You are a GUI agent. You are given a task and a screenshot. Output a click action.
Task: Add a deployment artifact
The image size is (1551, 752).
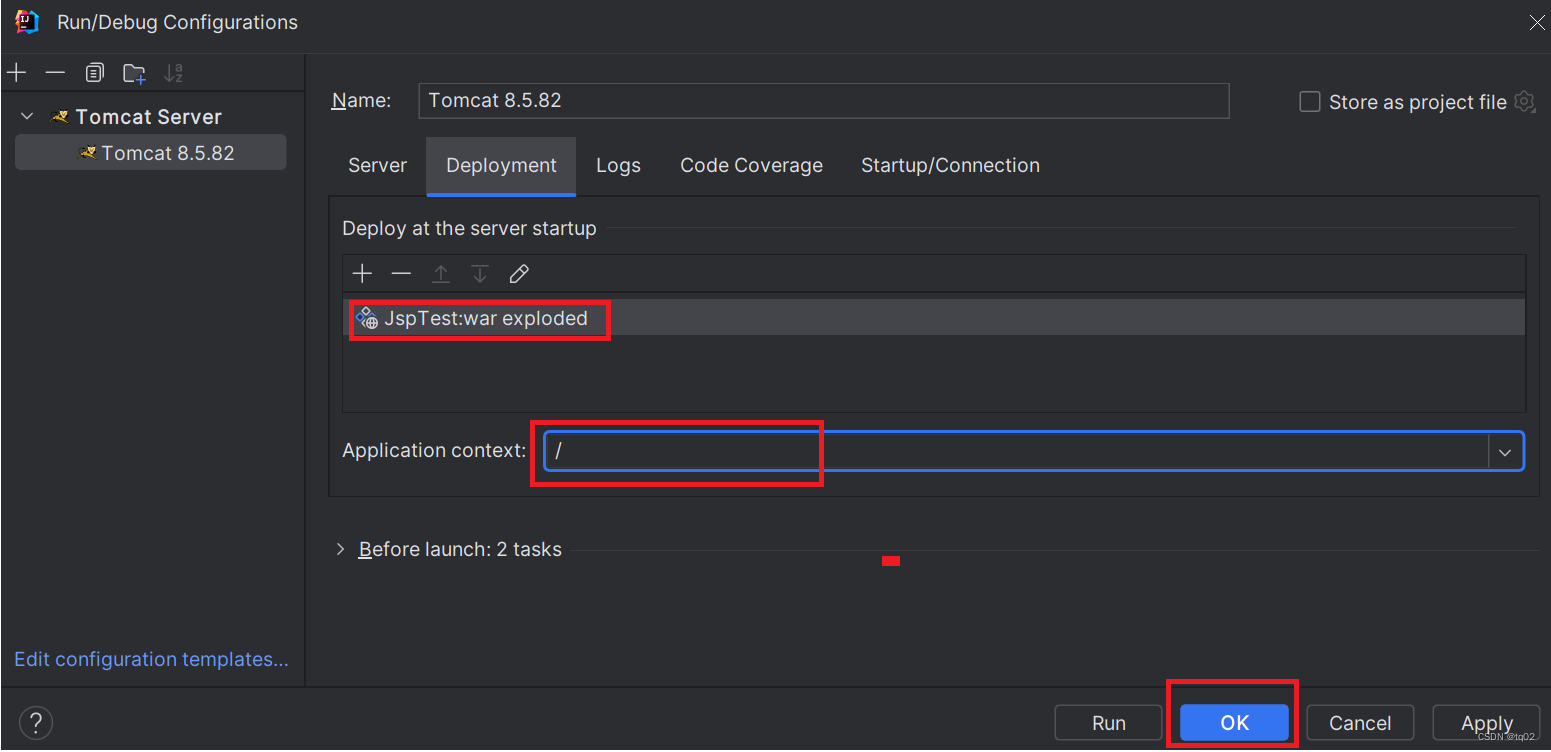[x=362, y=274]
